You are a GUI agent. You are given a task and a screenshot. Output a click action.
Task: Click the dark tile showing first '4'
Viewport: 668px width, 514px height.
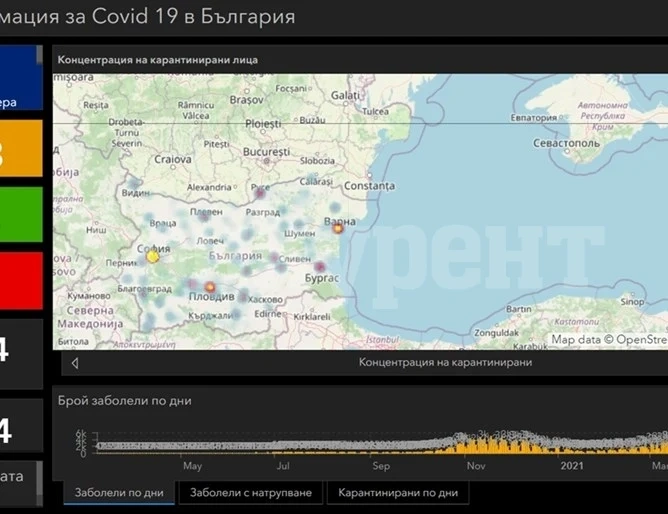point(21,353)
